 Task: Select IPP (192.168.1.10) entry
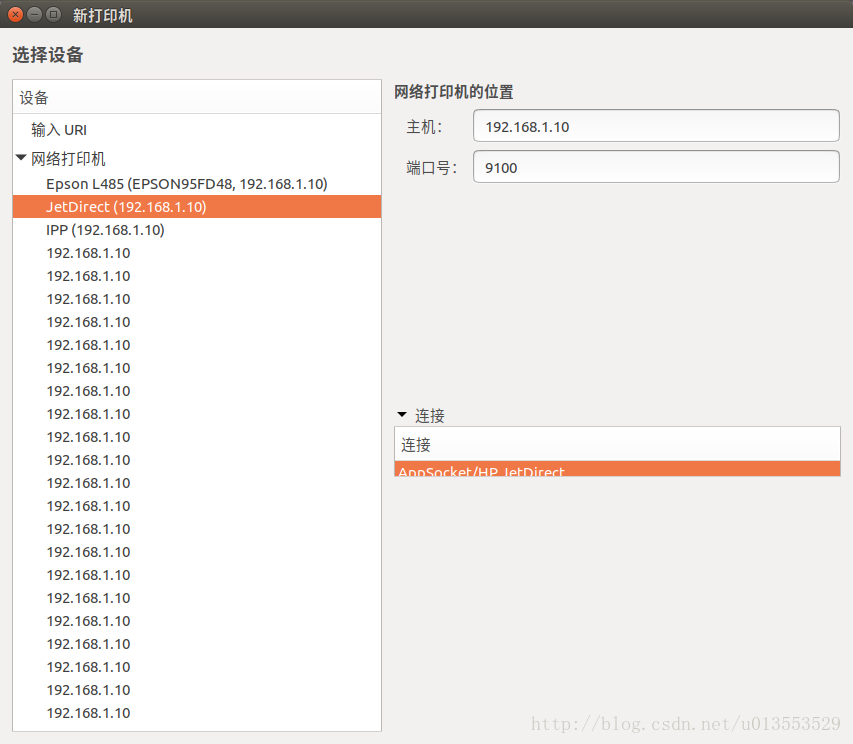[105, 230]
